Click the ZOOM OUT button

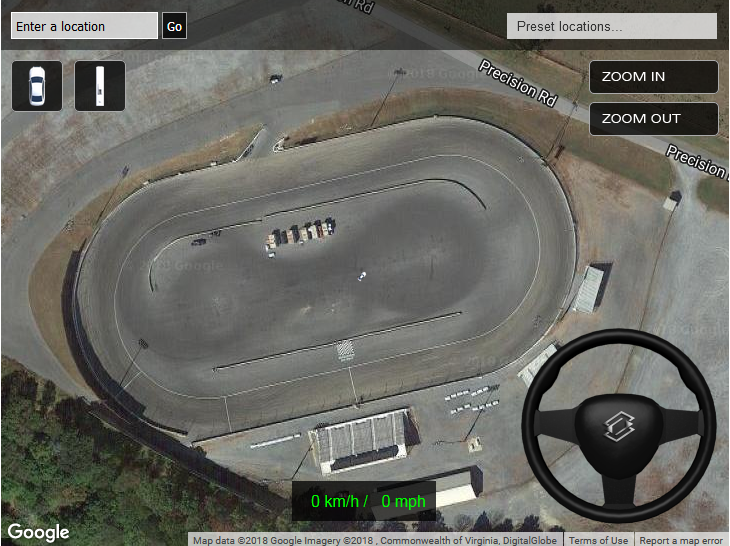click(x=654, y=119)
